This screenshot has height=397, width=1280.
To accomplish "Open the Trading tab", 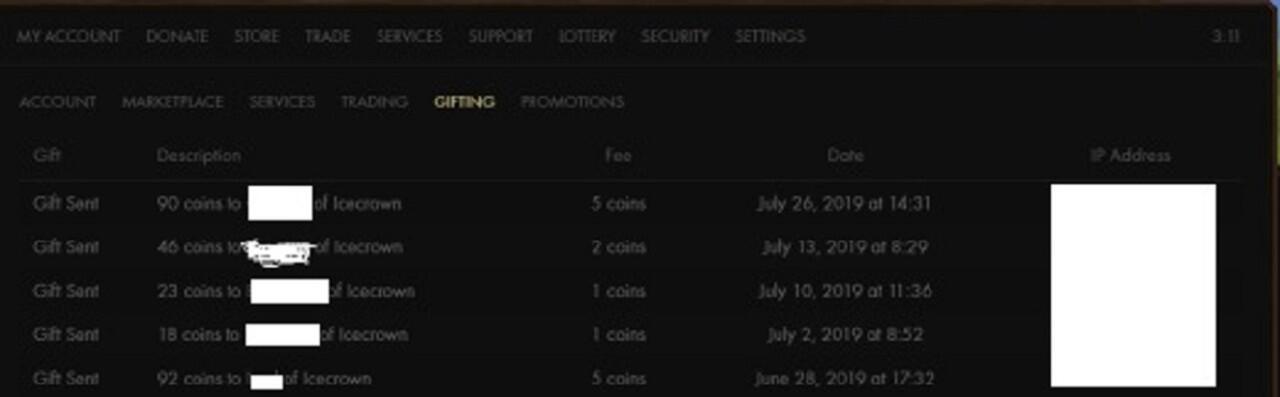I will click(374, 102).
